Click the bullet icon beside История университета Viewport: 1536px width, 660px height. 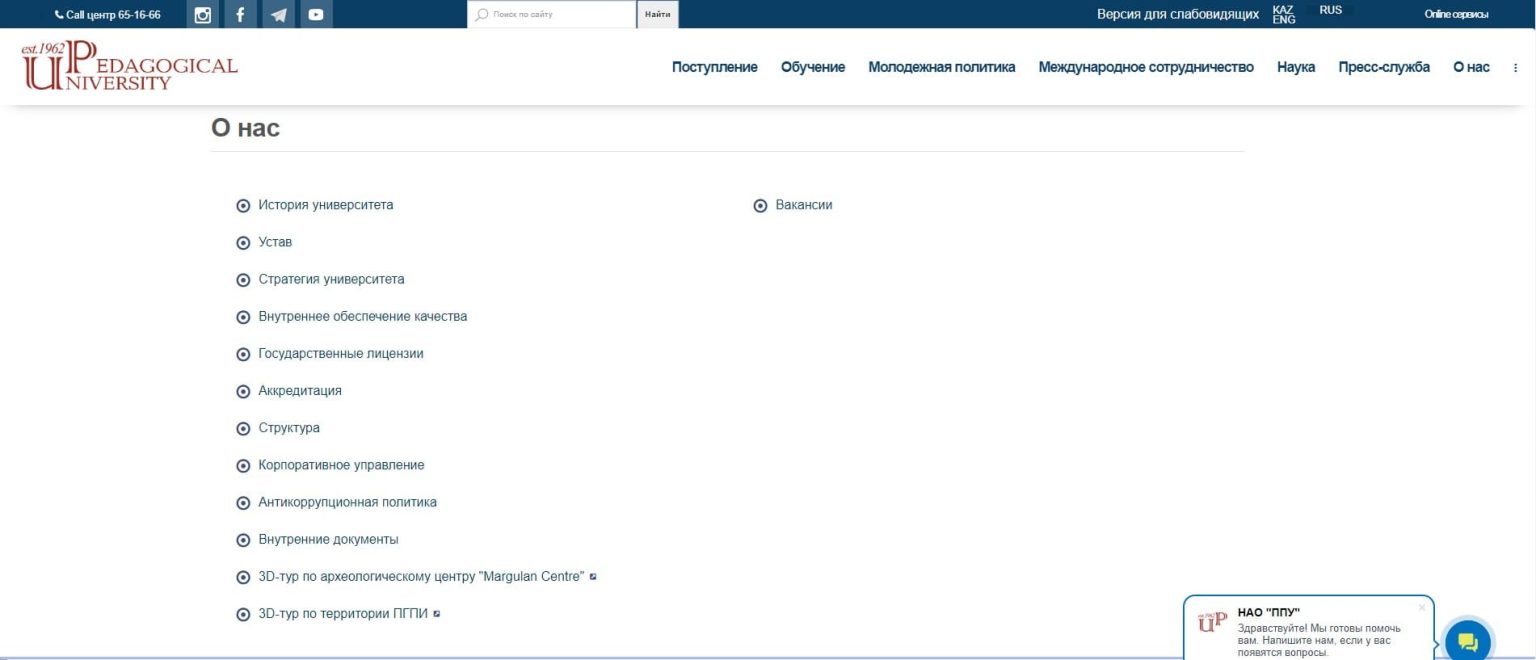(243, 206)
